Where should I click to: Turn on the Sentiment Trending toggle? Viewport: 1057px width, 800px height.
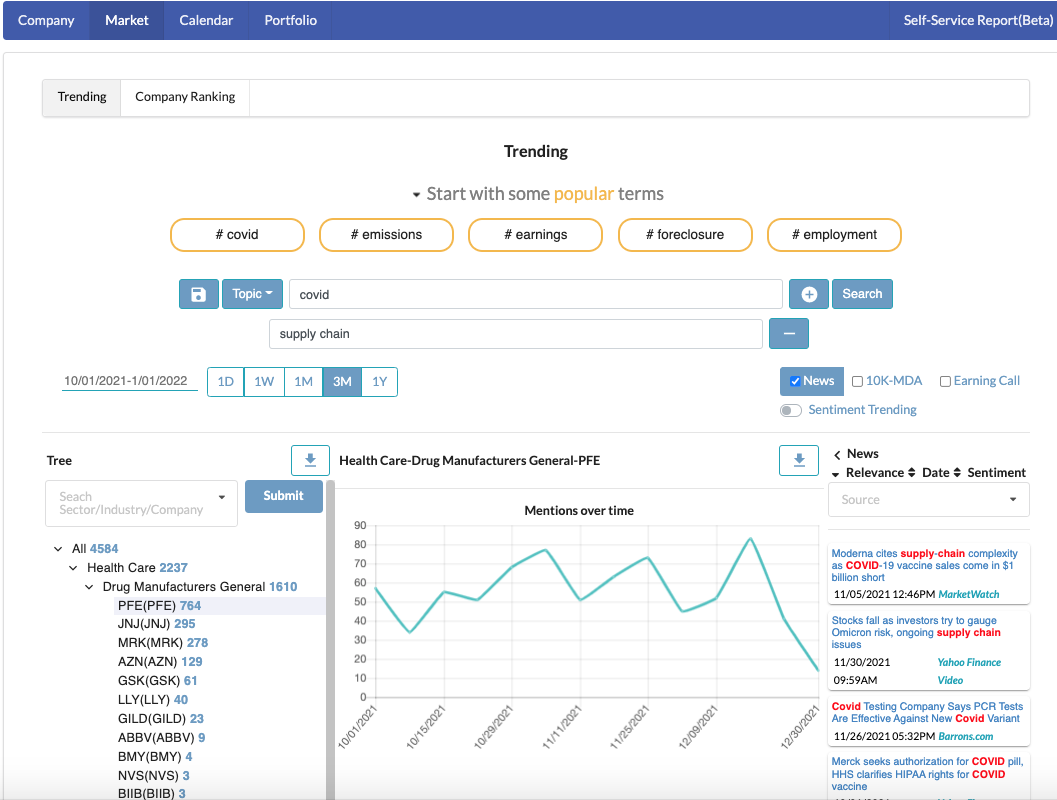(x=790, y=410)
